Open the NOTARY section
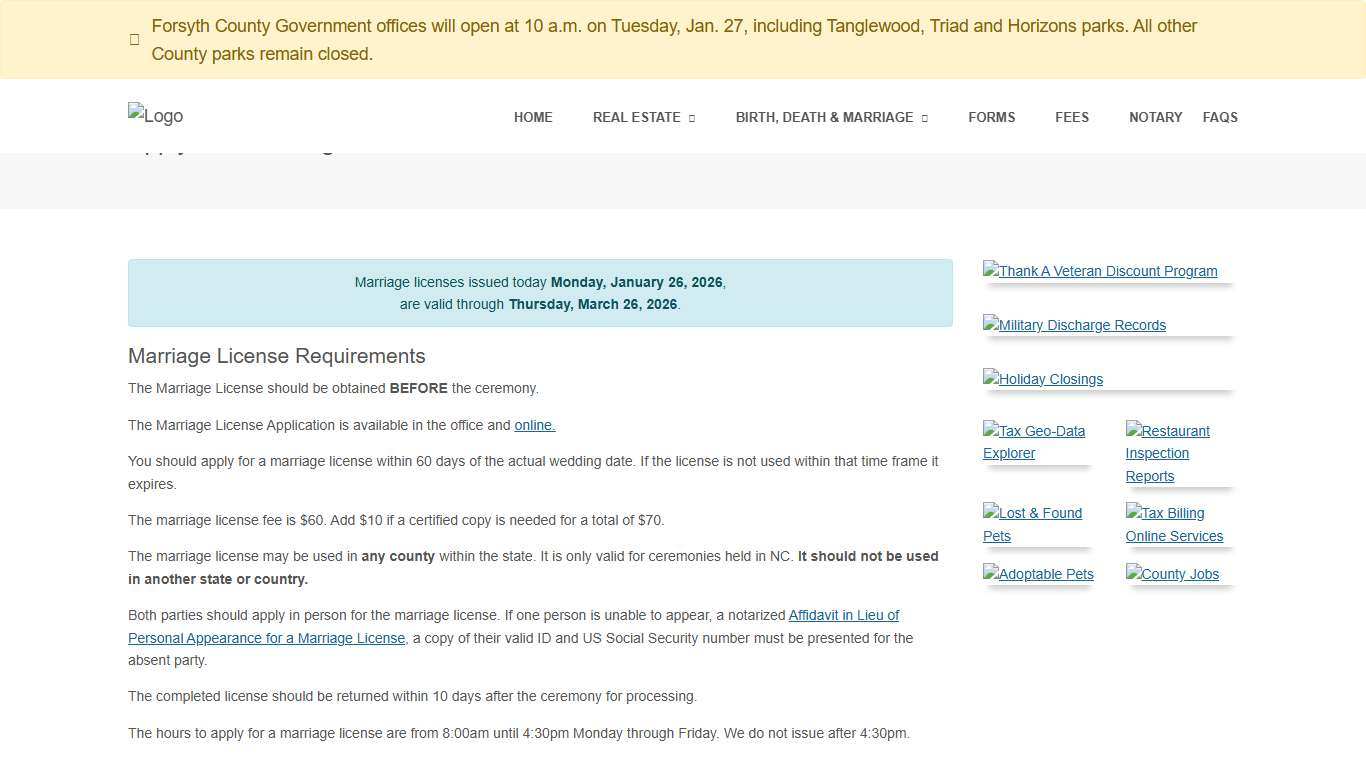The image size is (1366, 768). click(x=1155, y=117)
